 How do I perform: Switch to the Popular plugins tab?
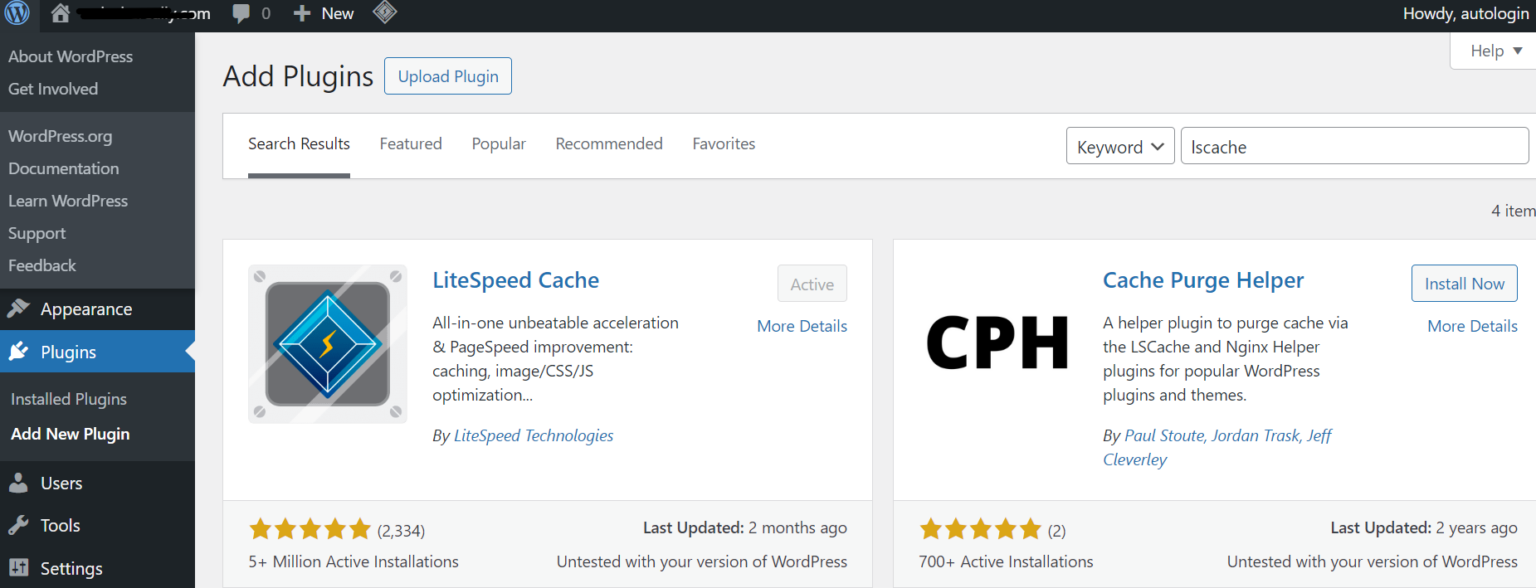498,144
